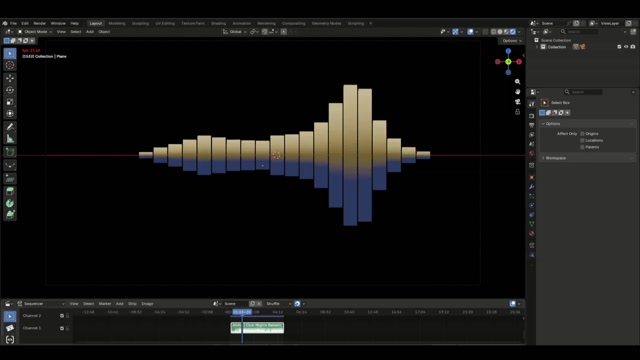Viewport: 640px width, 360px height.
Task: Toggle Collection exclude checkbox in outliner
Action: pyautogui.click(x=619, y=47)
